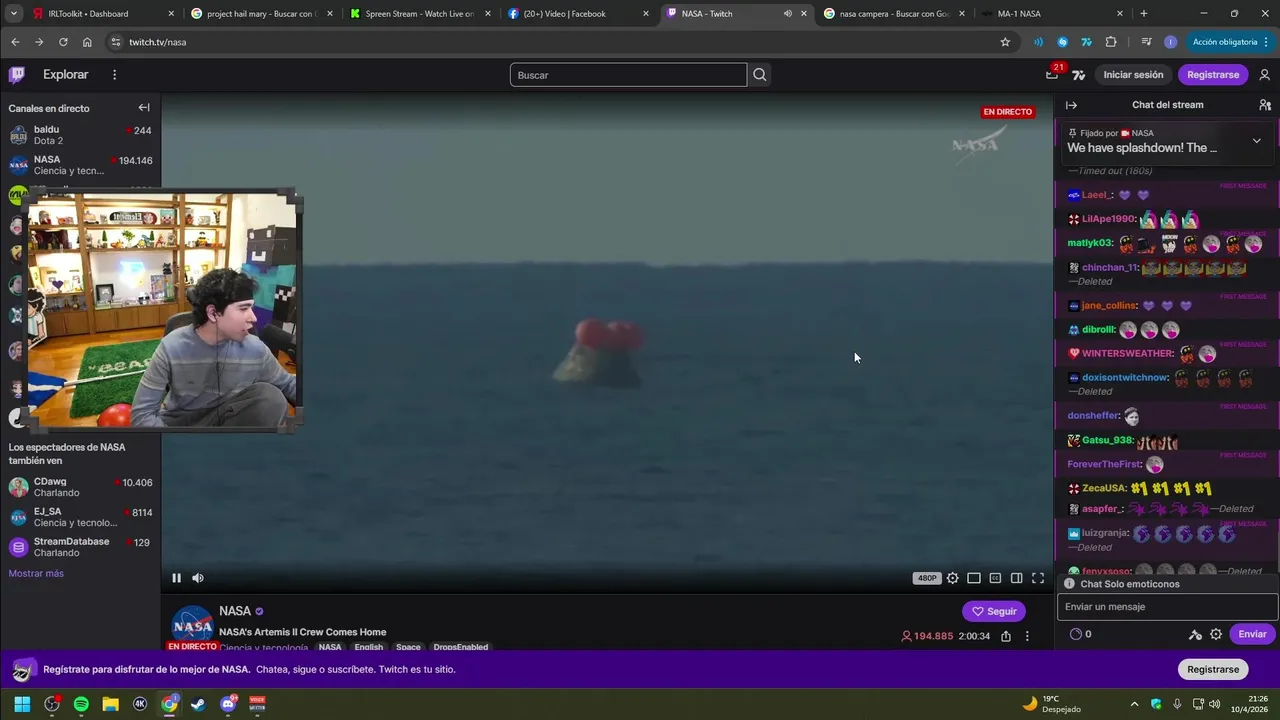
Task: Click Registrarse in the header
Action: click(1212, 75)
